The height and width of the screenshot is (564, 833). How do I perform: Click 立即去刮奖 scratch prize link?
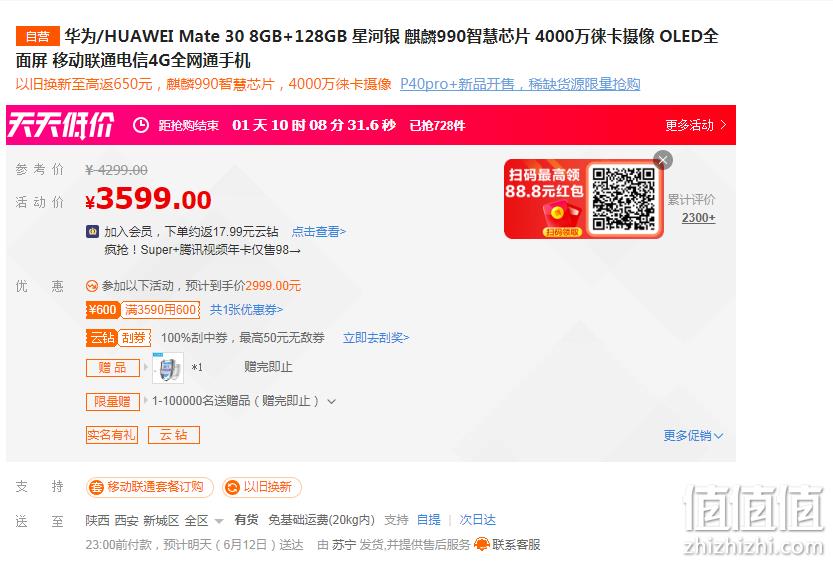pyautogui.click(x=376, y=338)
